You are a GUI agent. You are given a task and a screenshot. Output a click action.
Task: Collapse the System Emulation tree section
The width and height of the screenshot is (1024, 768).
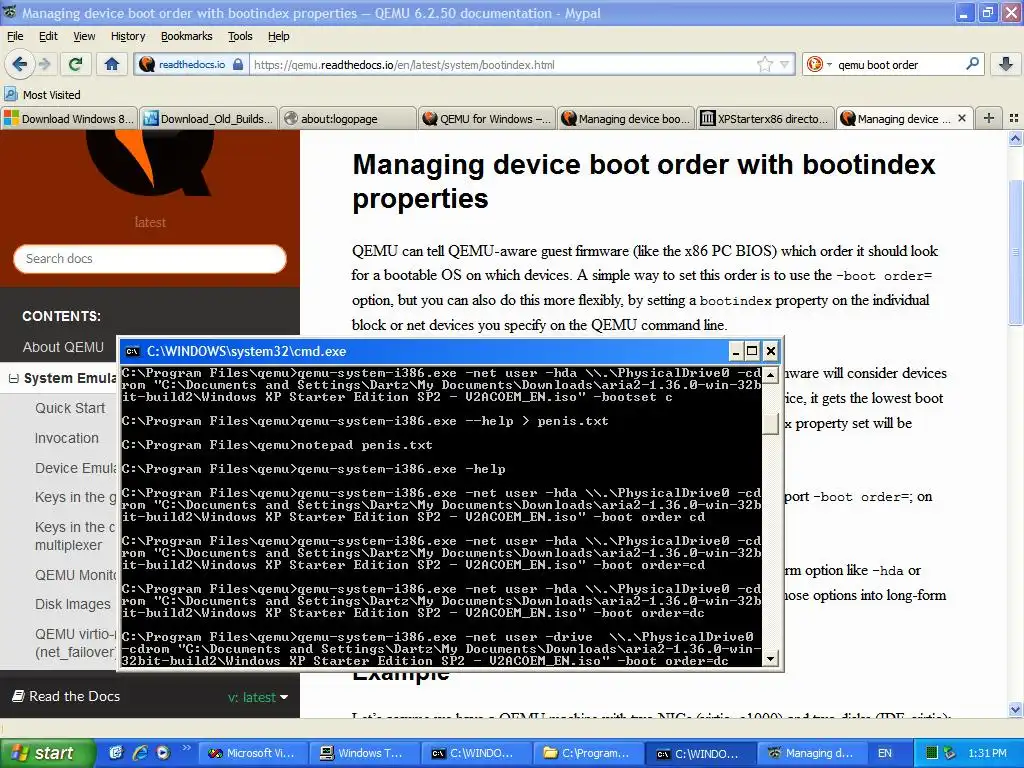point(13,379)
